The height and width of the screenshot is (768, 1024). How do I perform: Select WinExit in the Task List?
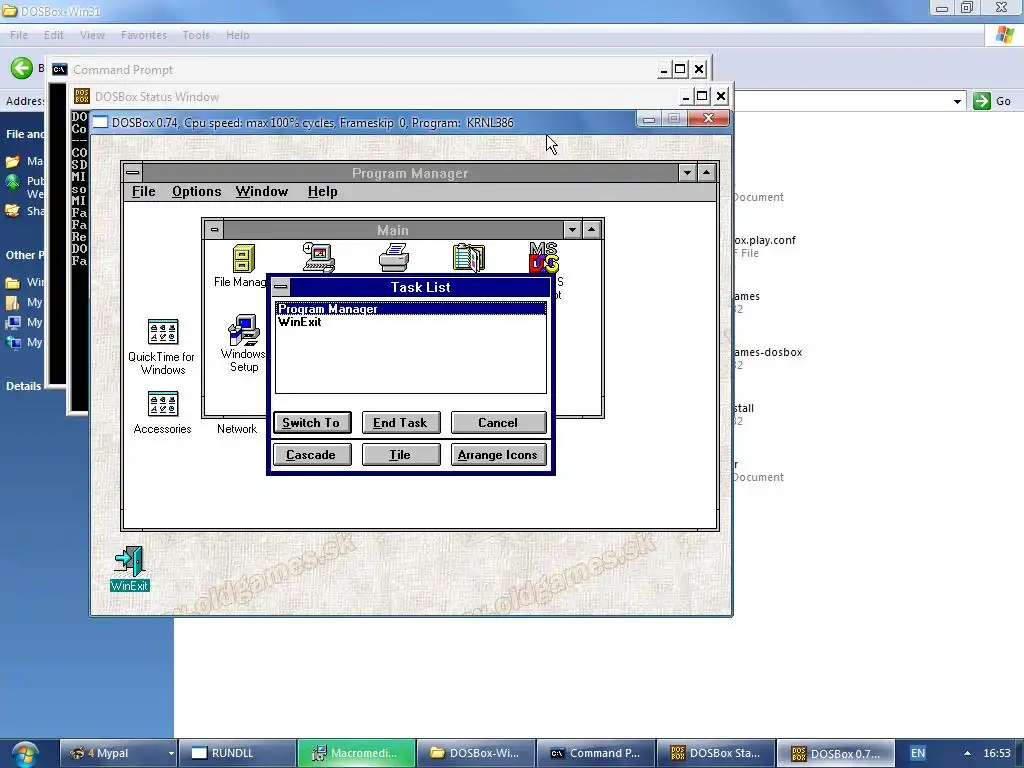(411, 322)
